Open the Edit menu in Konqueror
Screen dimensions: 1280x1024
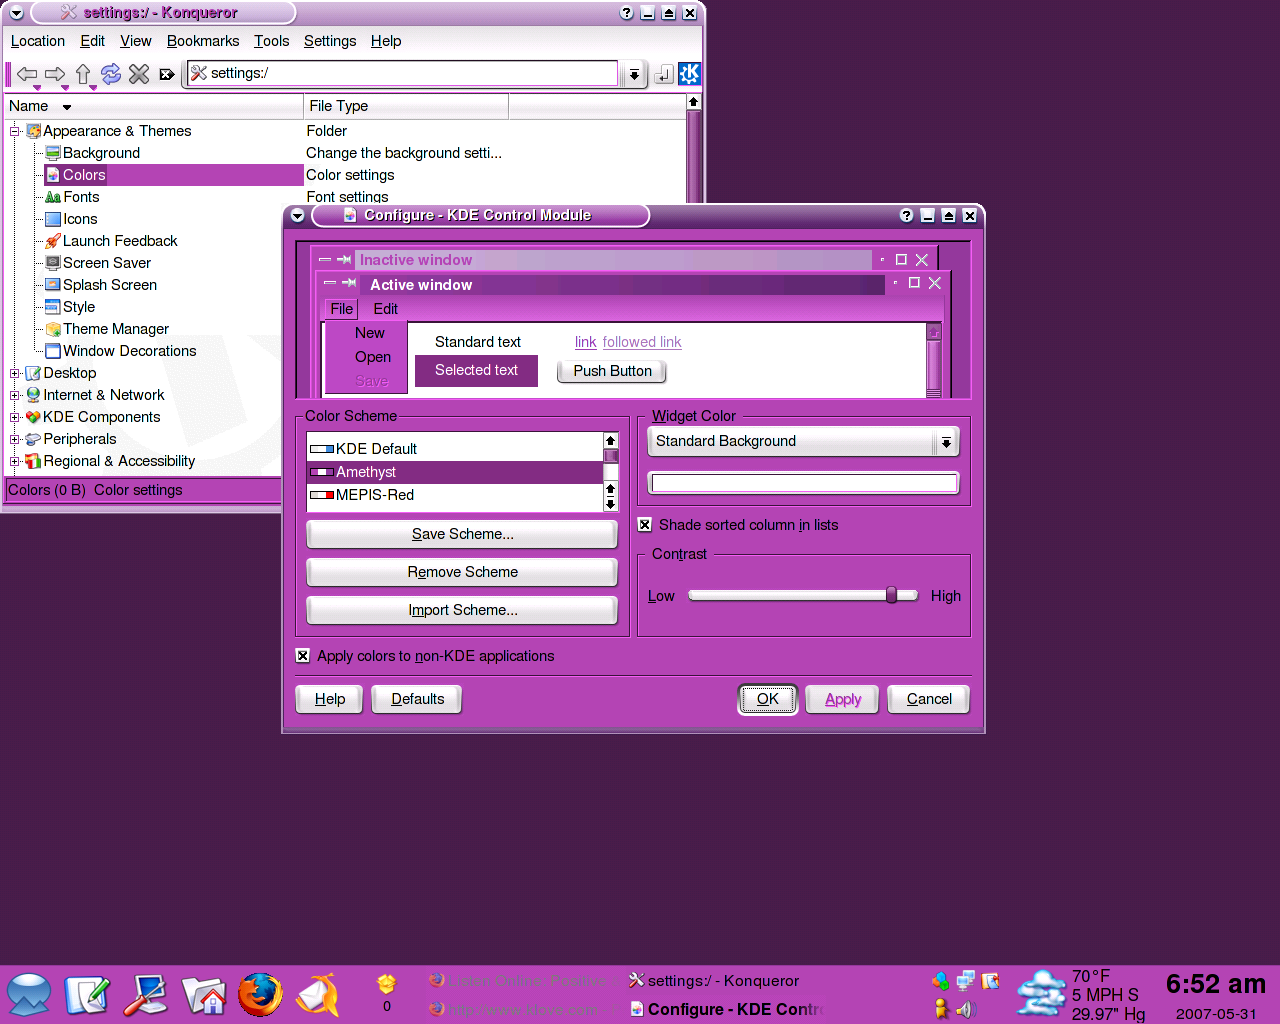point(93,41)
